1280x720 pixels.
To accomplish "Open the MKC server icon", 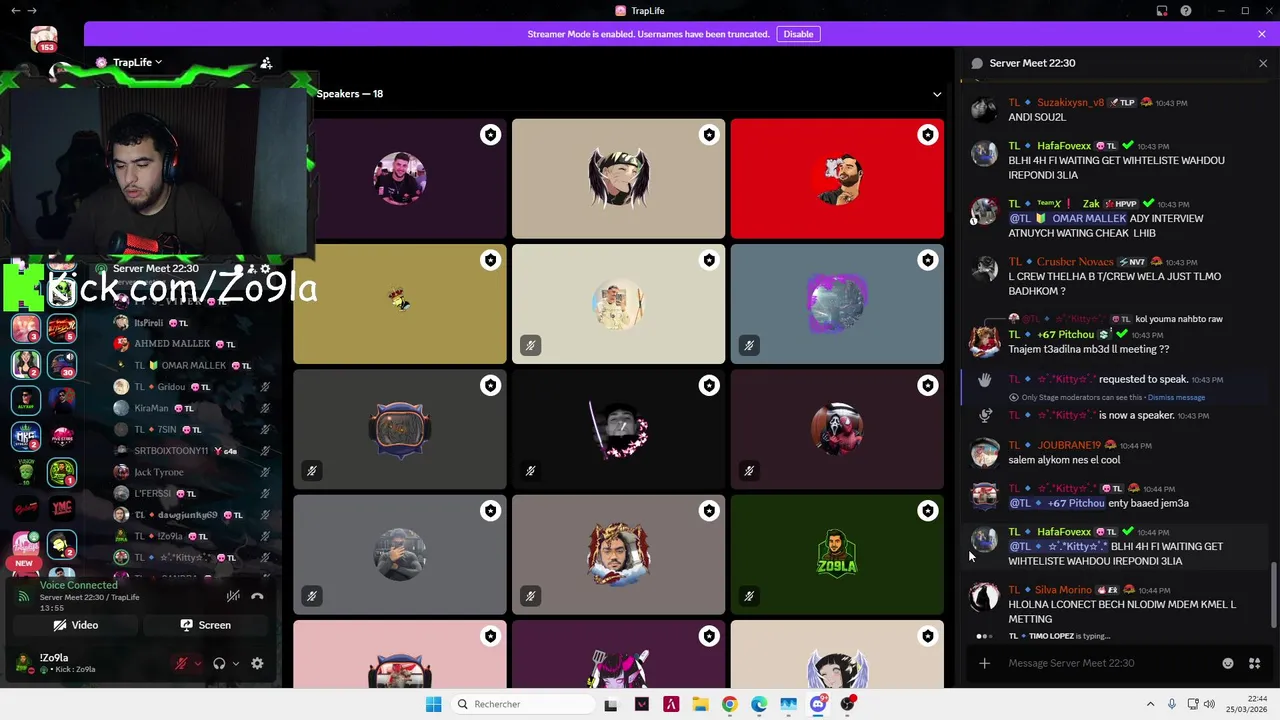I will pos(25,437).
